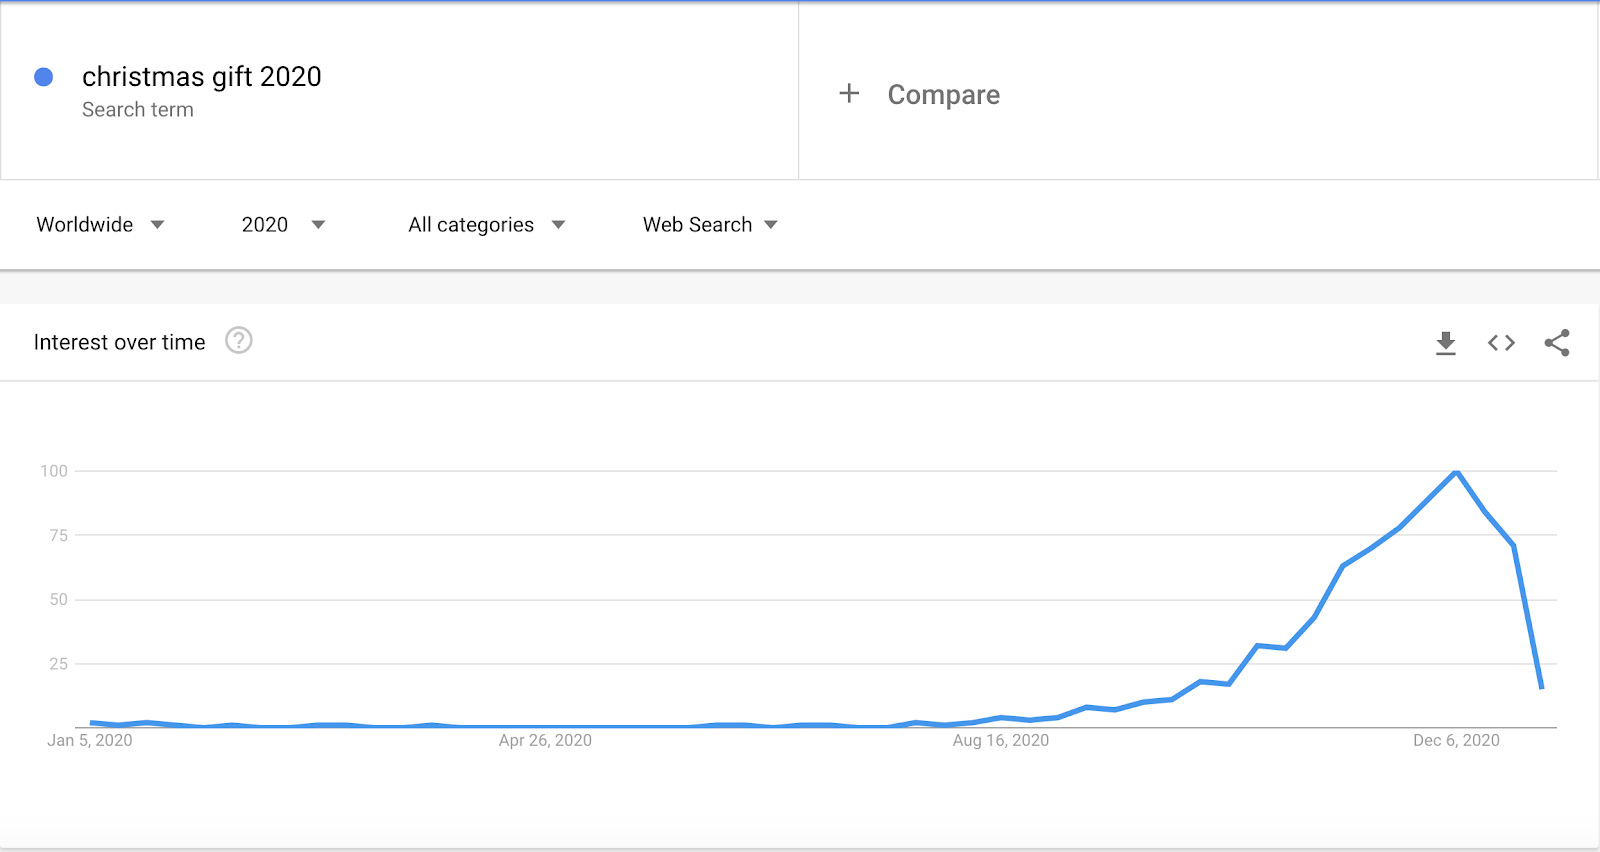Select the chart peak at value 100
1600x852 pixels.
click(1457, 471)
